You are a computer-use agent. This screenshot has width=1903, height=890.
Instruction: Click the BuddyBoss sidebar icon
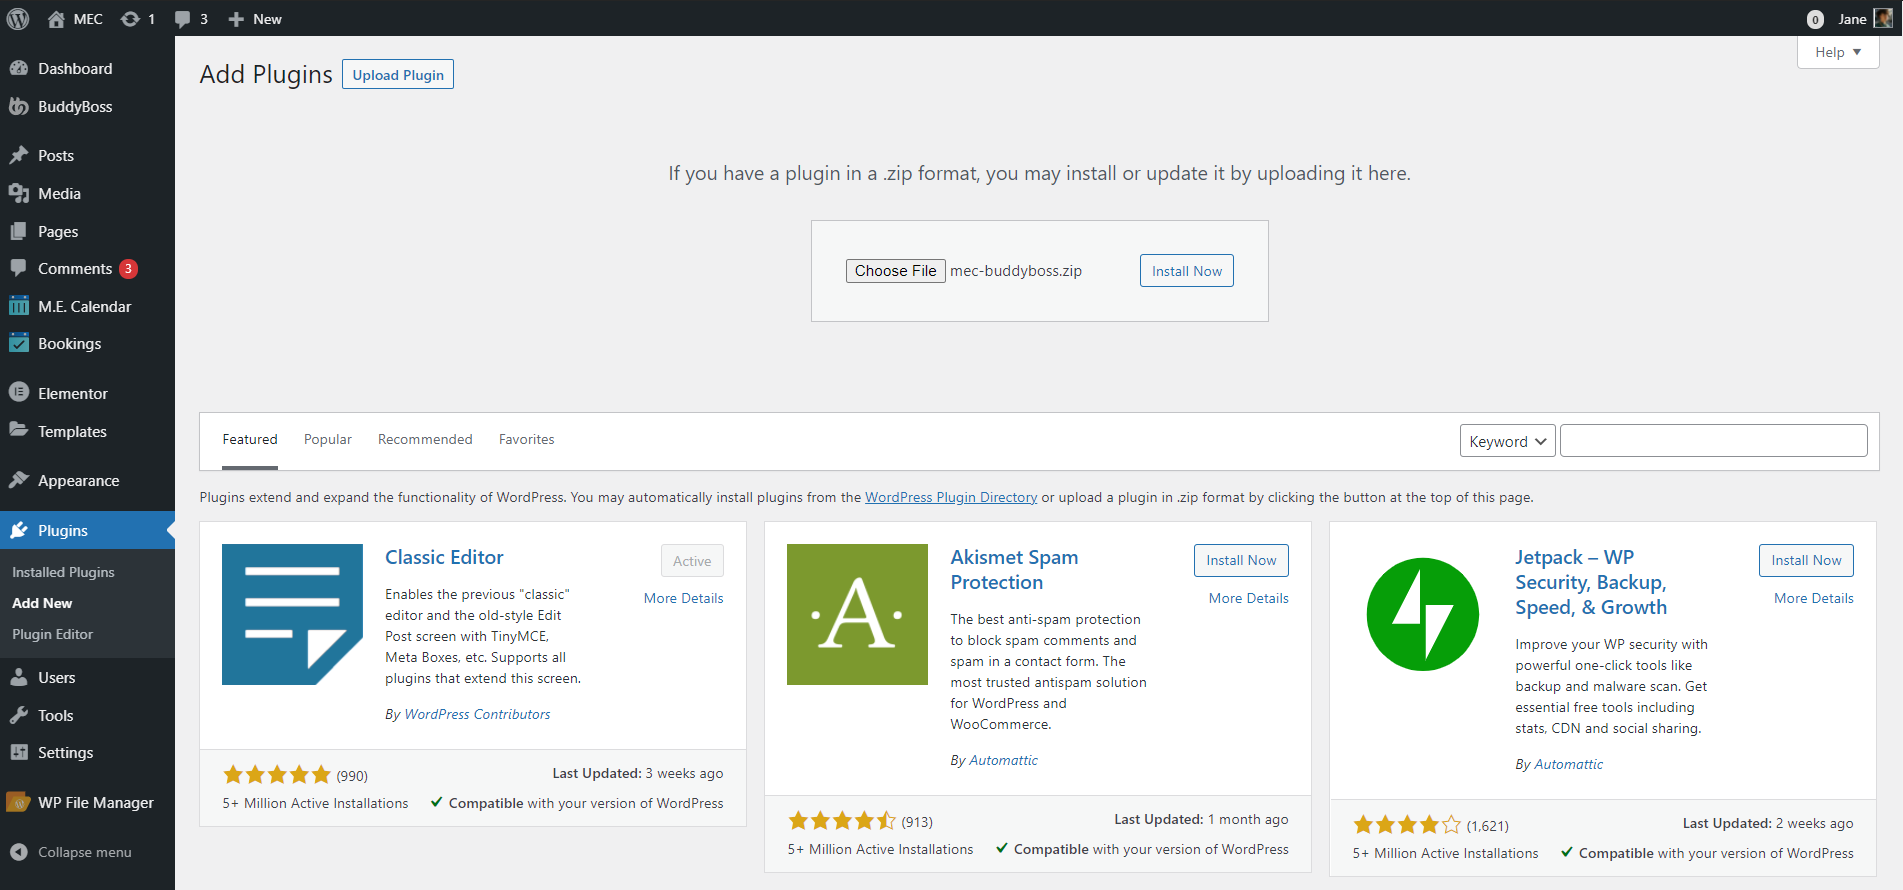coord(19,106)
